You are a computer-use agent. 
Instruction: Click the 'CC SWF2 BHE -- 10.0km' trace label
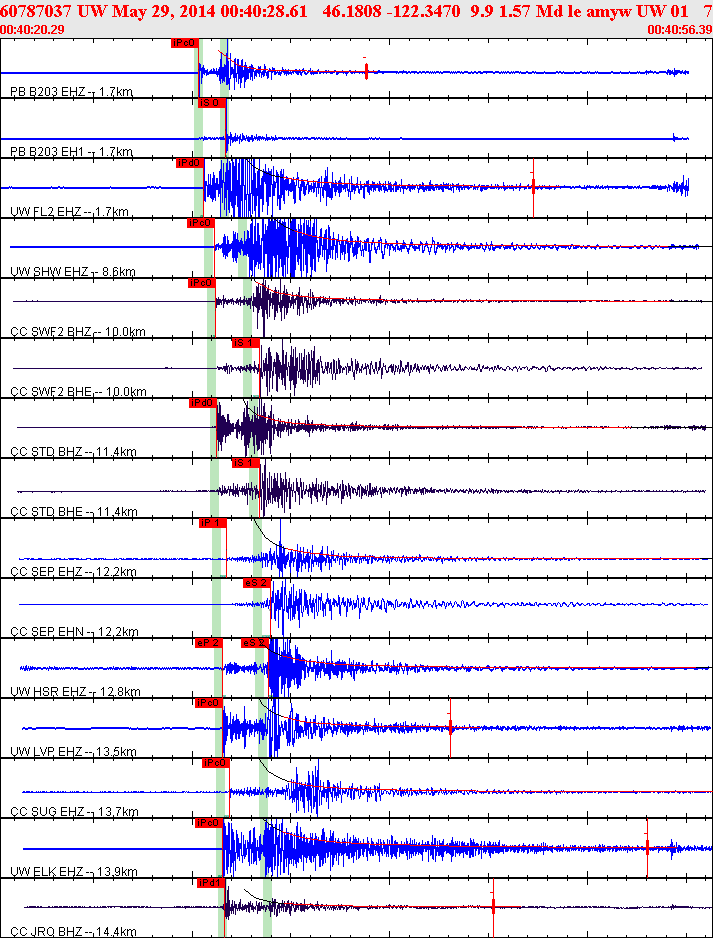pos(78,392)
